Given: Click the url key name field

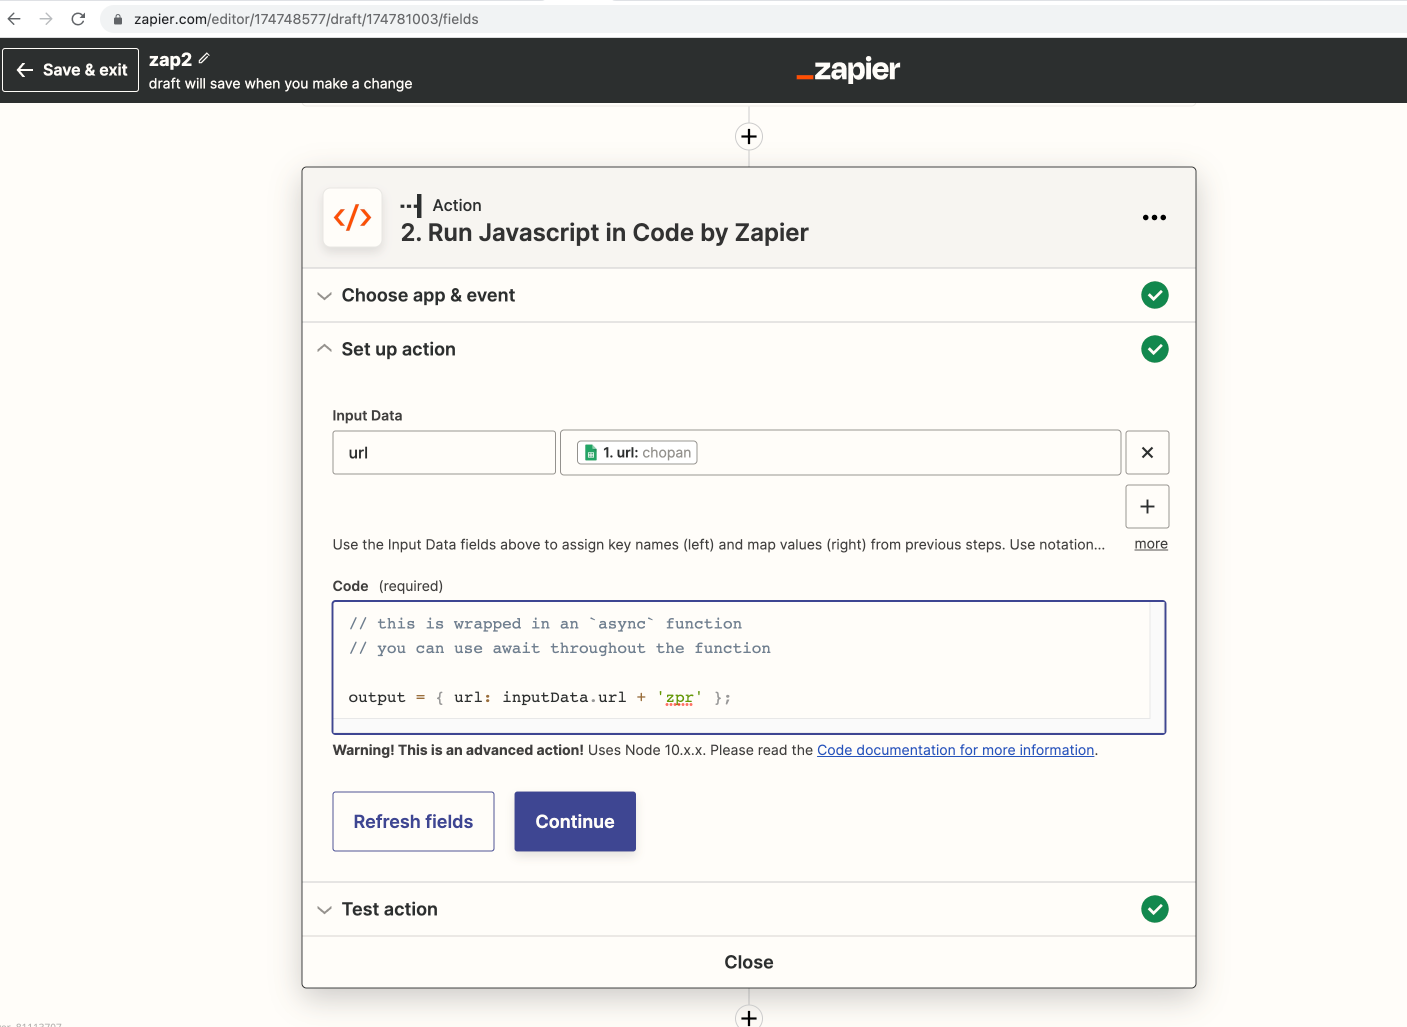Looking at the screenshot, I should tap(444, 453).
